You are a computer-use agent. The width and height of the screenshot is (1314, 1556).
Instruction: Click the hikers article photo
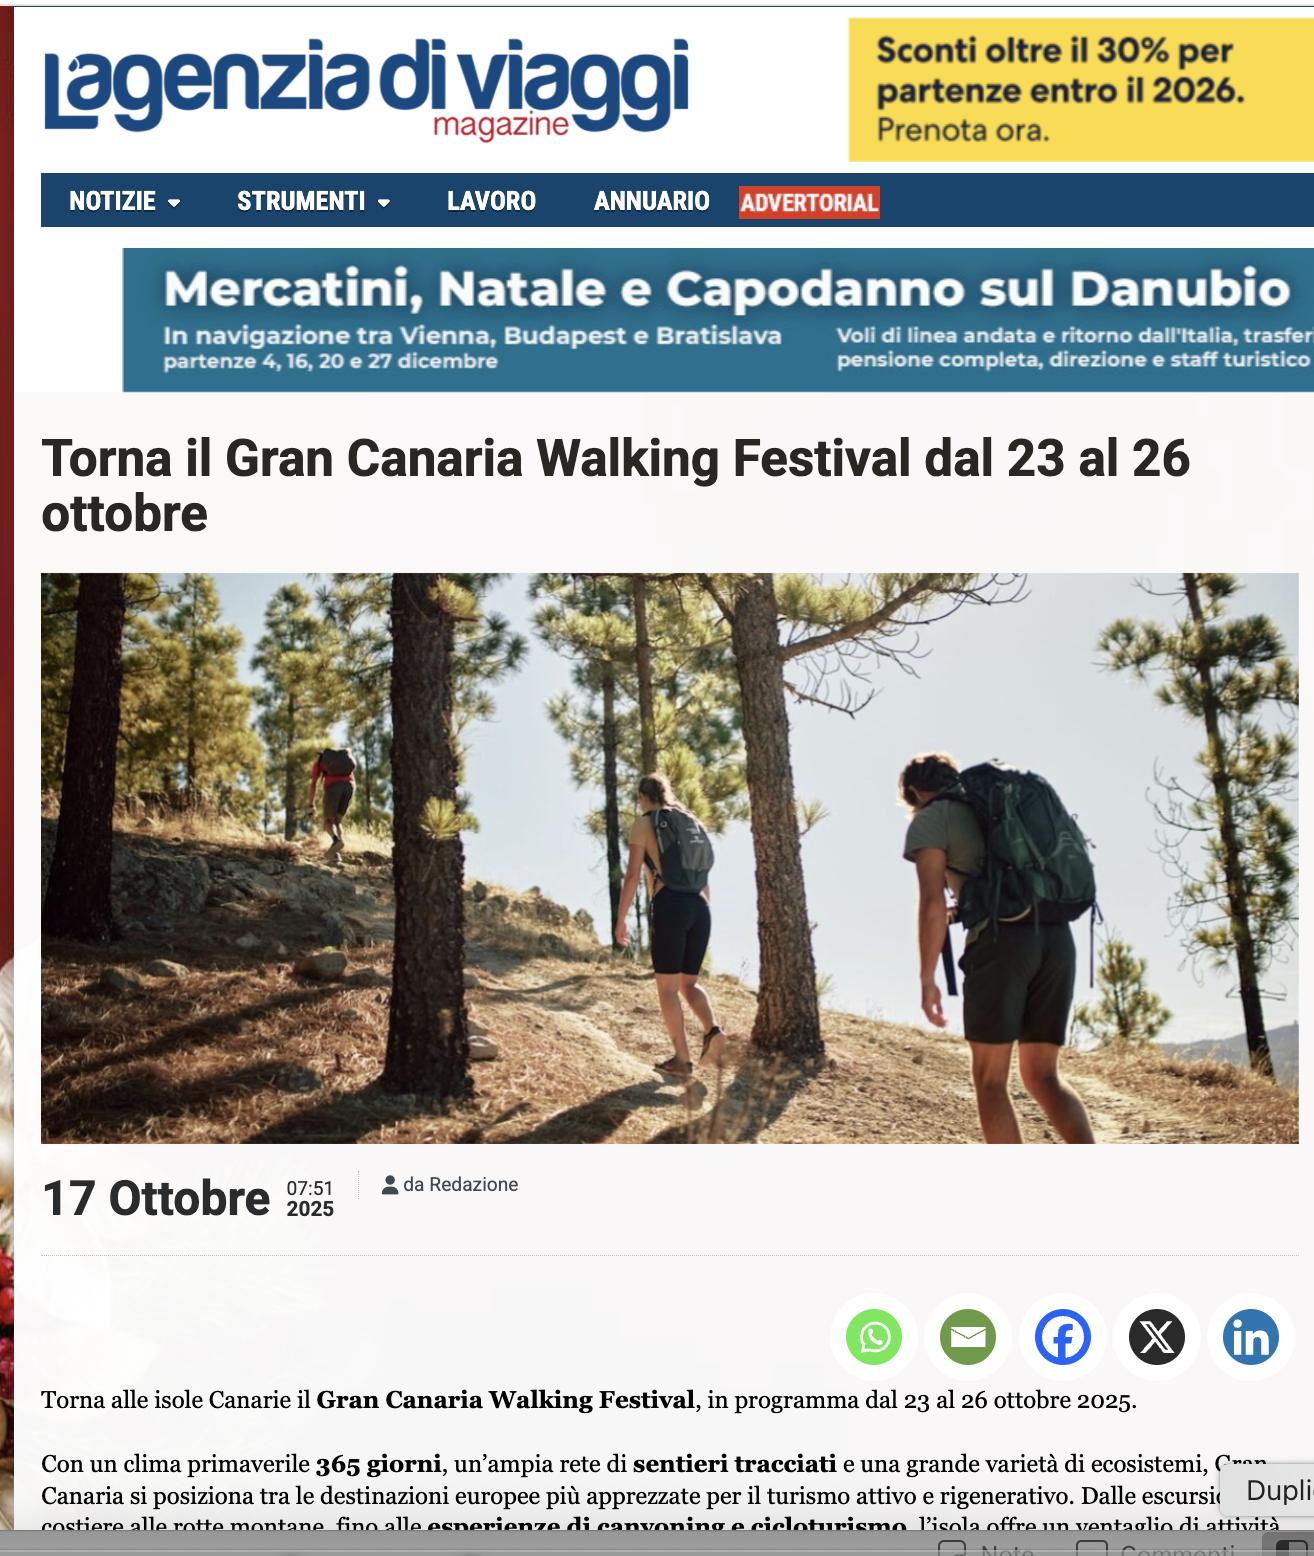pos(669,858)
